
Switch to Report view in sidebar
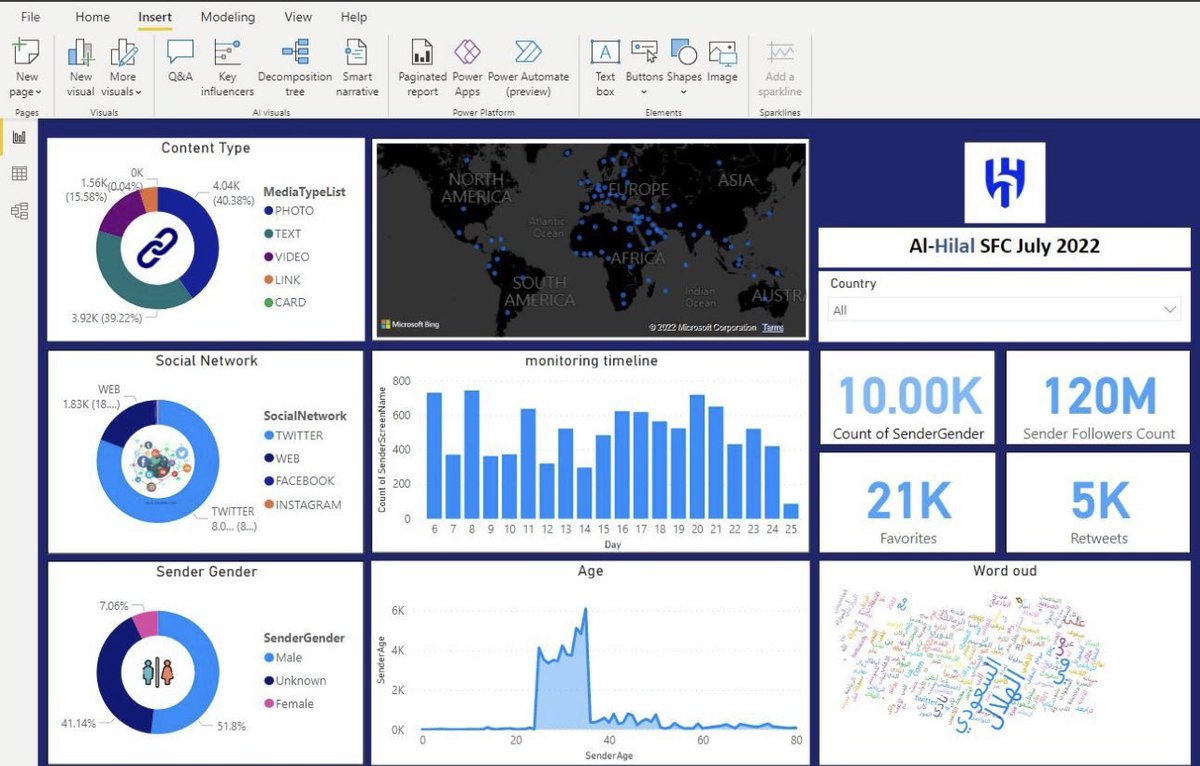(19, 137)
